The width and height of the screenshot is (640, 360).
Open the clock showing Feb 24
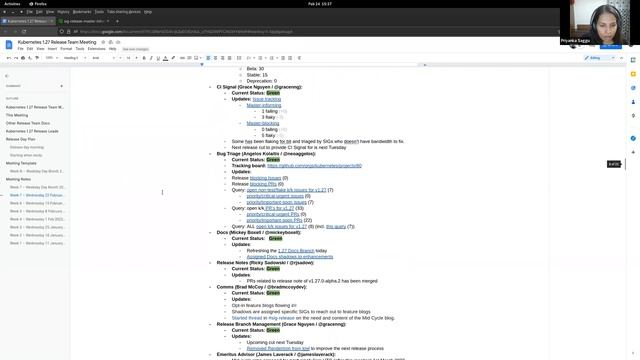pyautogui.click(x=320, y=4)
